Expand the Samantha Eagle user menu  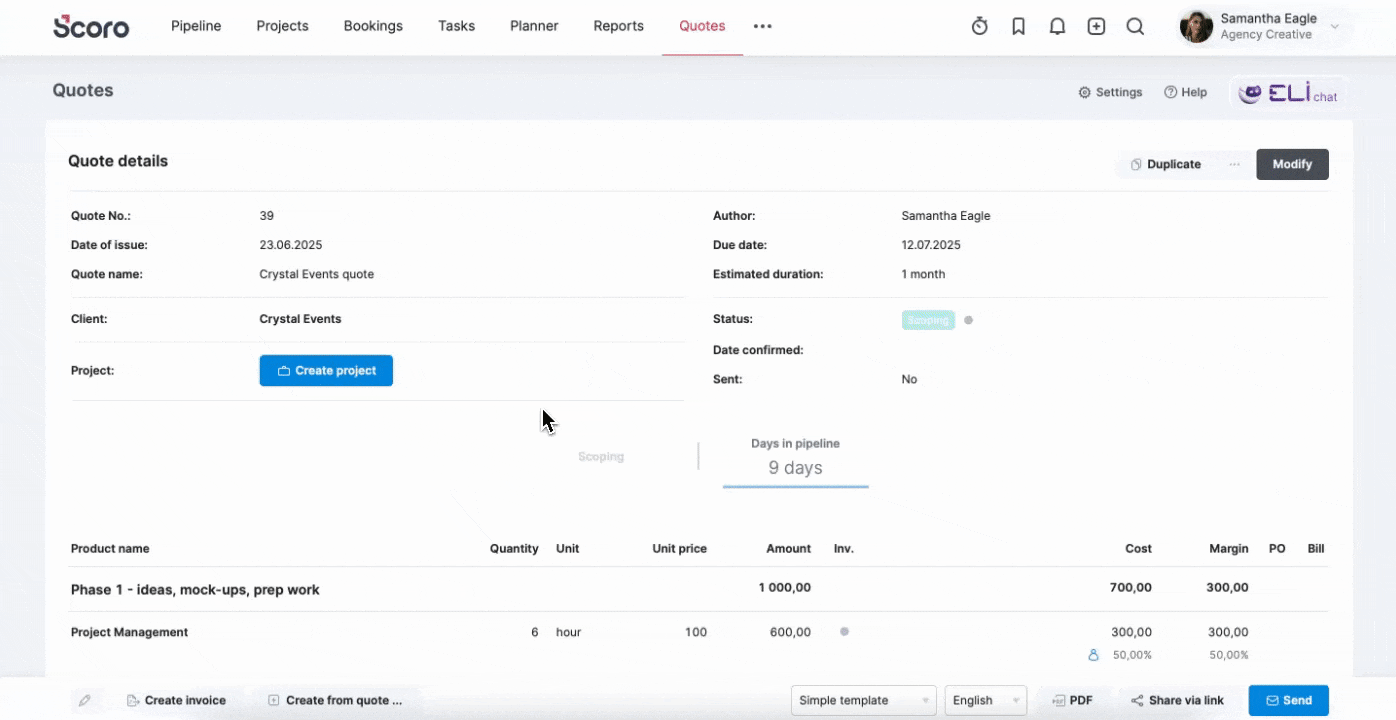(1261, 27)
